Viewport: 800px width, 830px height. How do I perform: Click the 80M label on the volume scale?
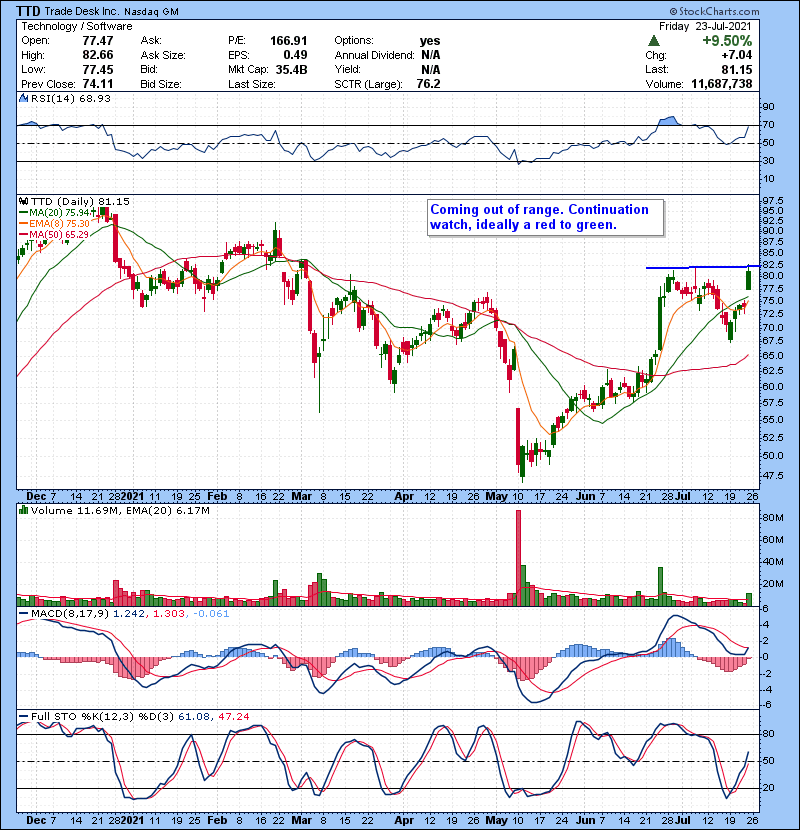click(772, 518)
